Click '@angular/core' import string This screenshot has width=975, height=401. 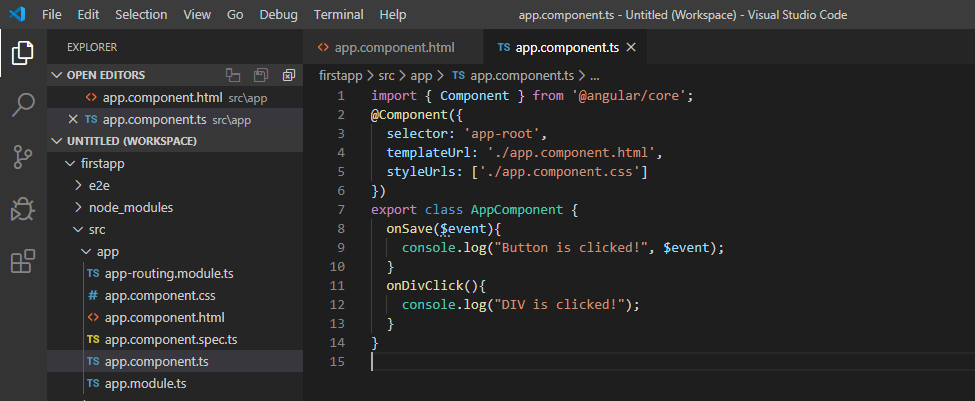click(x=629, y=96)
